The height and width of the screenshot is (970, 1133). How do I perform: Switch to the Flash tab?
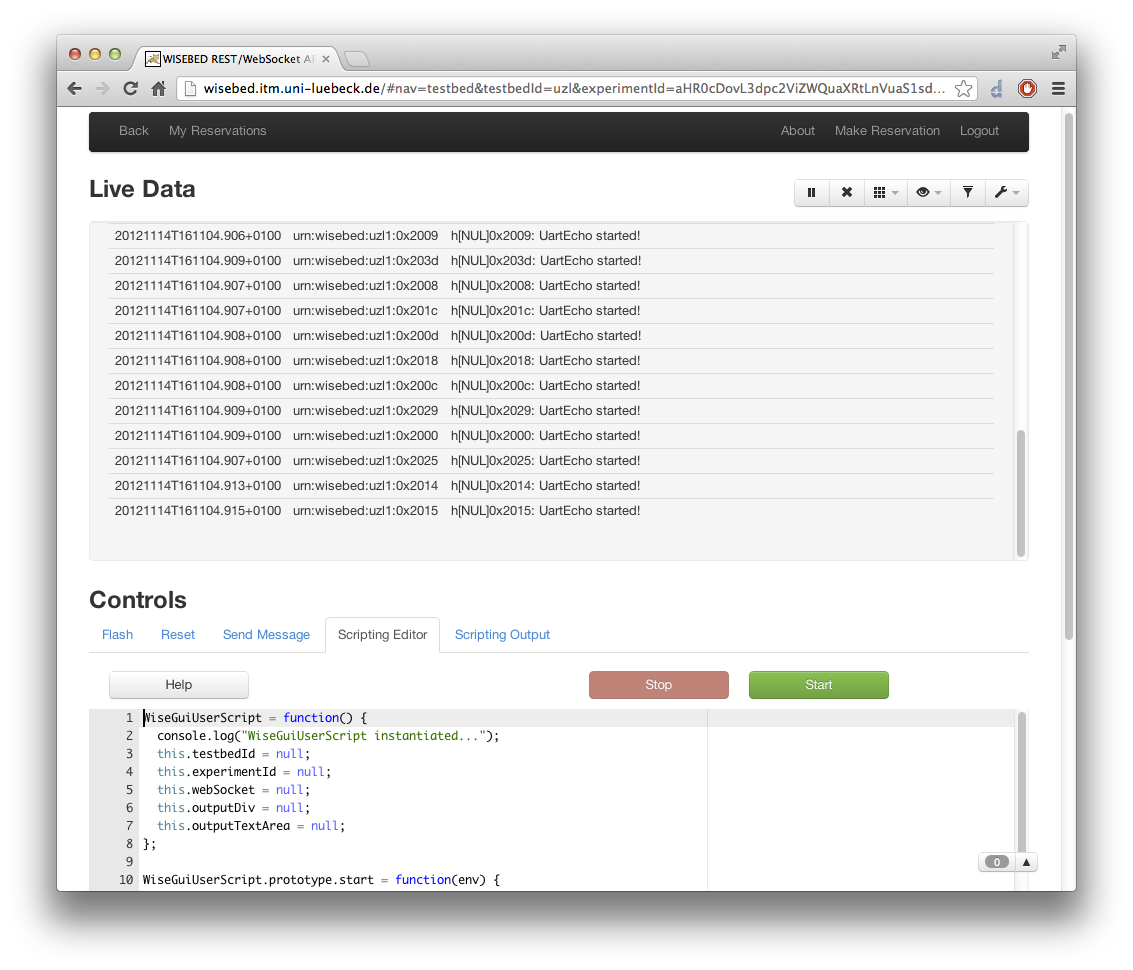pyautogui.click(x=117, y=635)
